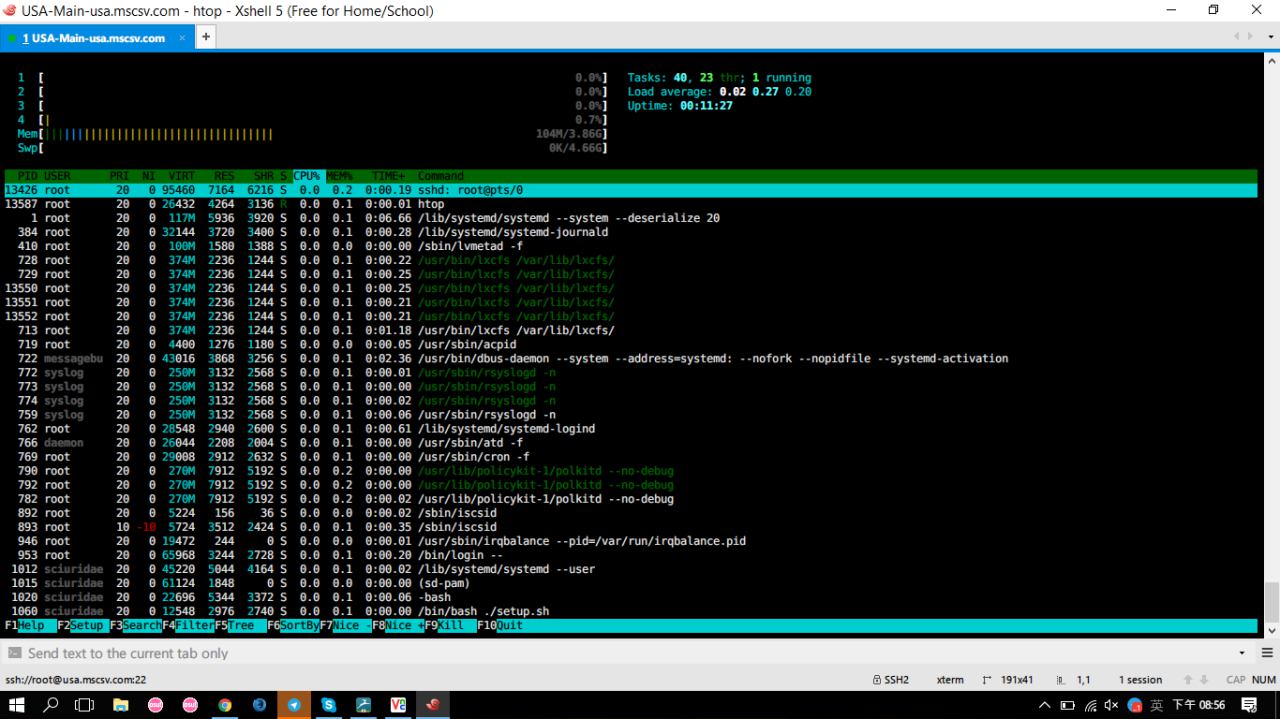Sort processes by CPU% column header
The image size is (1280, 719).
point(308,176)
